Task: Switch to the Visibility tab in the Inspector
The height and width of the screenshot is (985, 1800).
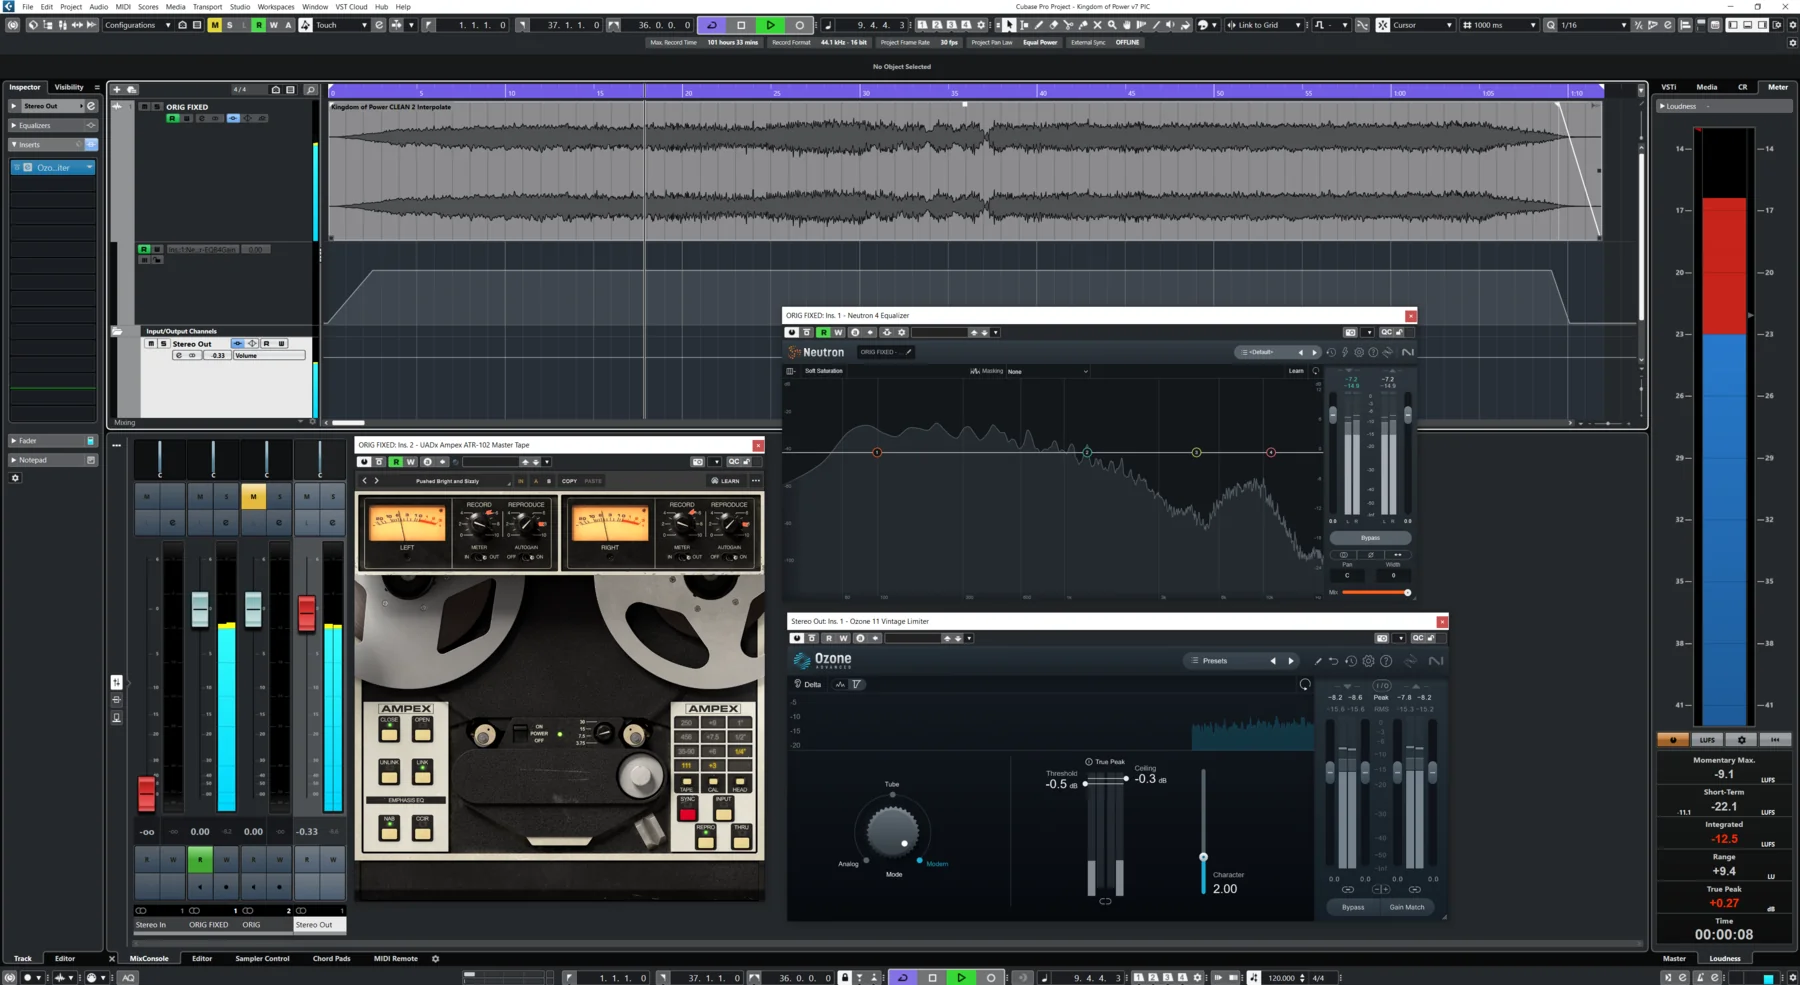Action: 68,87
